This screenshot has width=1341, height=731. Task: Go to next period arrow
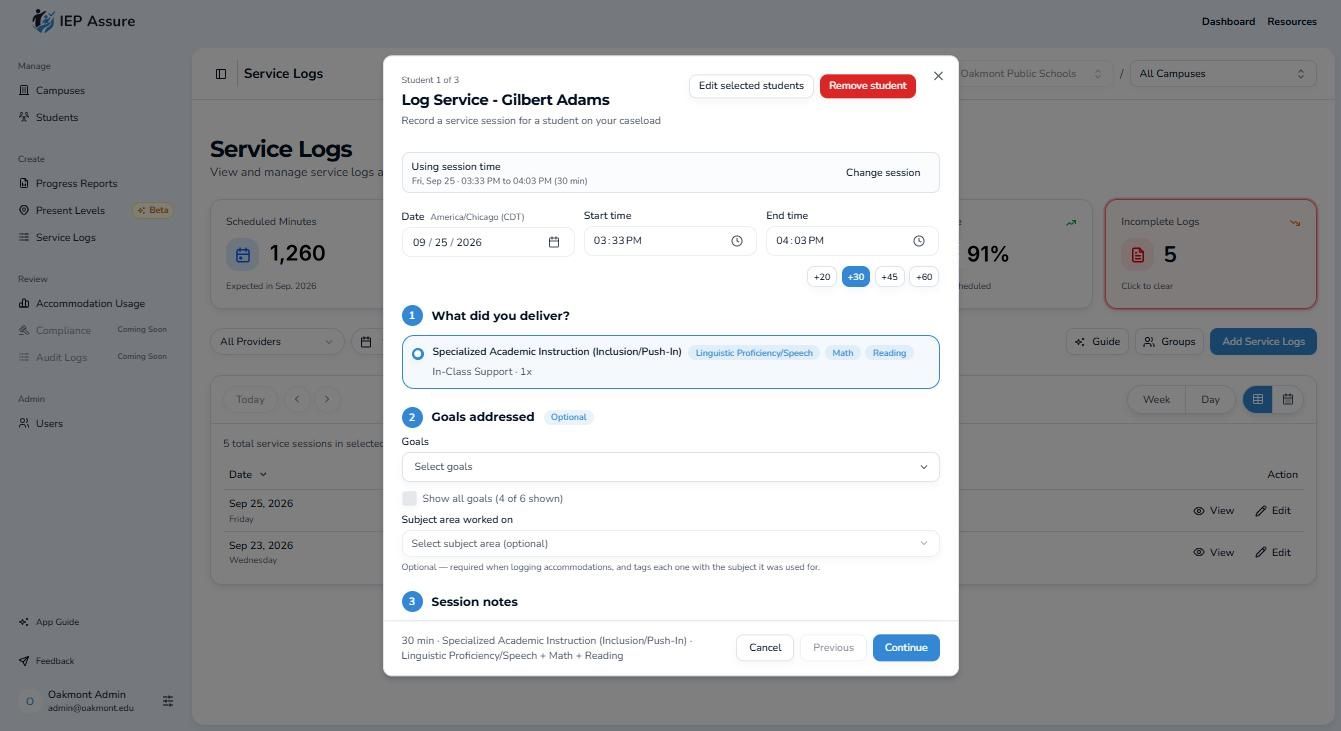327,399
